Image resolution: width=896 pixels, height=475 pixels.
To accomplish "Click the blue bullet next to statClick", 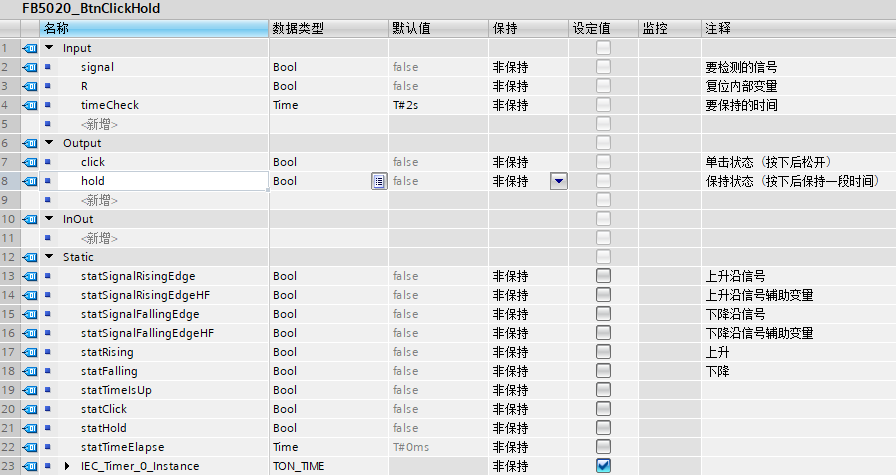I will coord(47,409).
